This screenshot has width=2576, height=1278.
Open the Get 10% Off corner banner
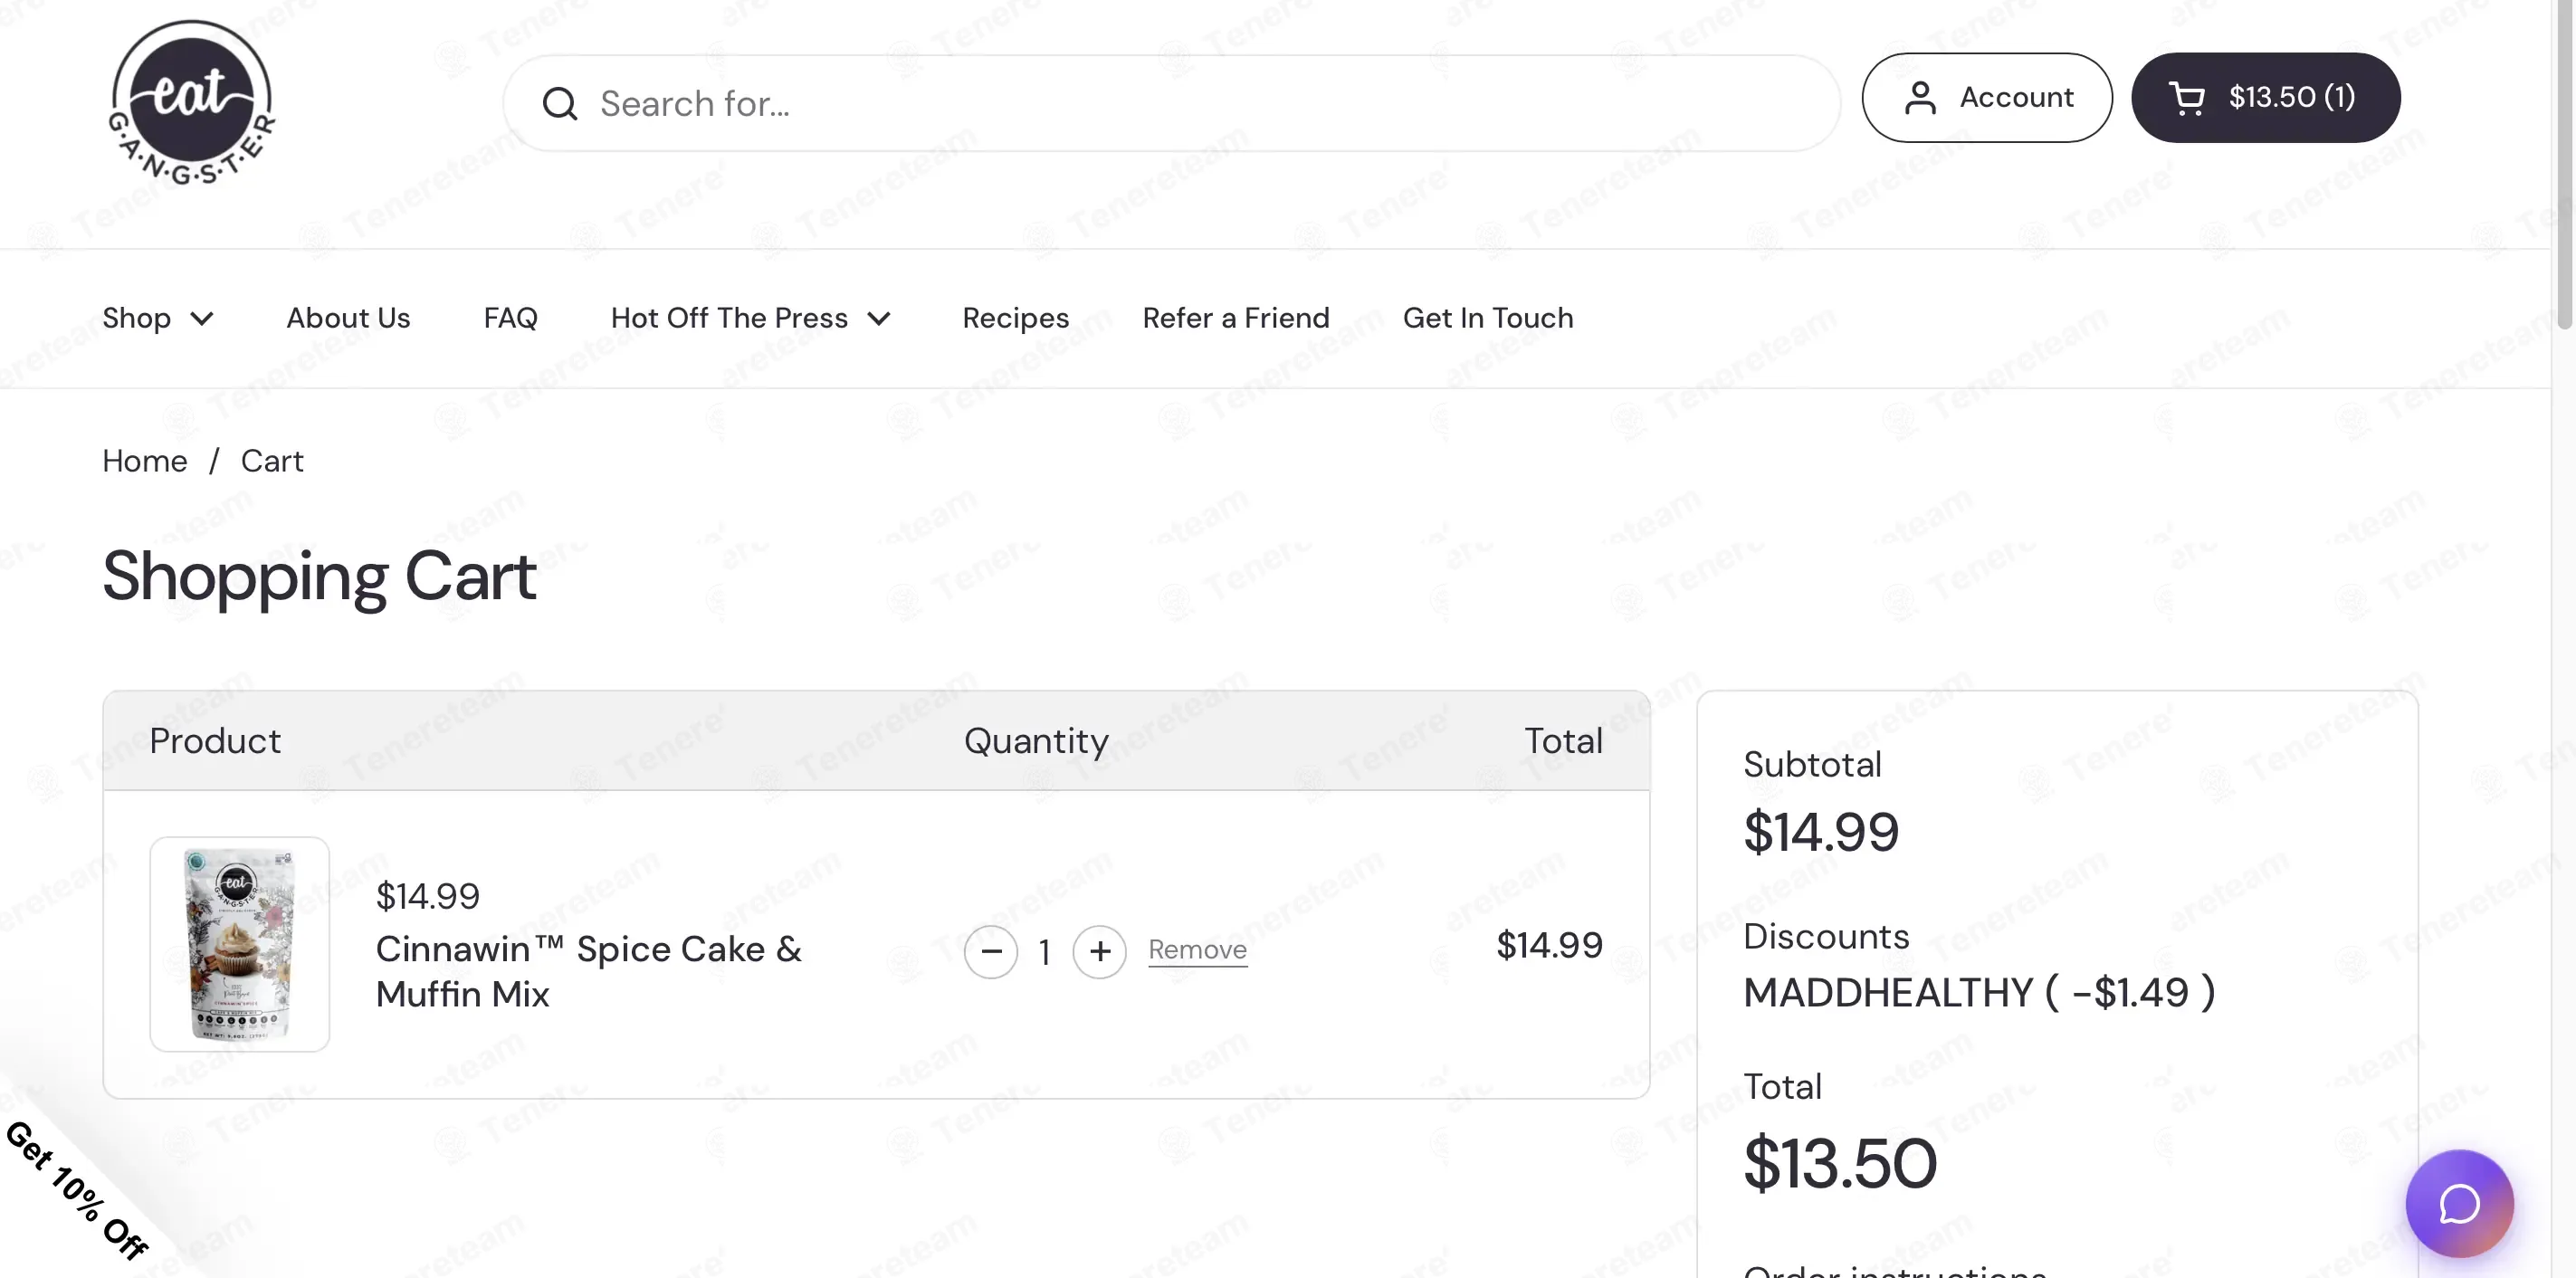pos(76,1190)
